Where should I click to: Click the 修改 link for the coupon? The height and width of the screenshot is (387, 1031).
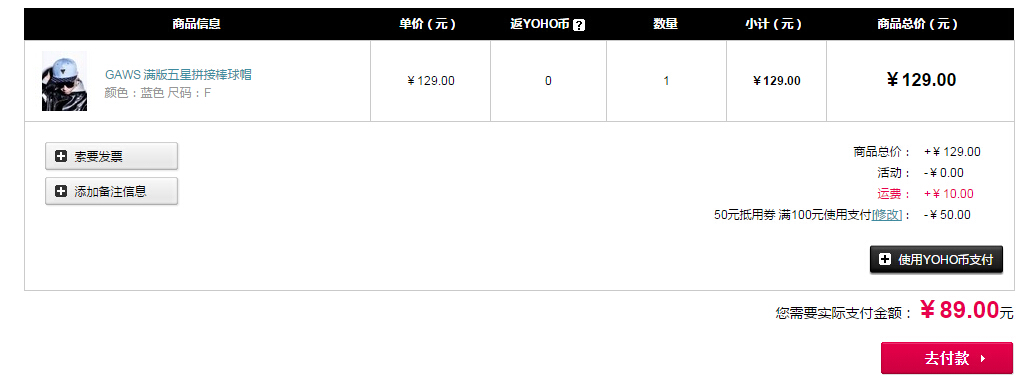coord(886,215)
